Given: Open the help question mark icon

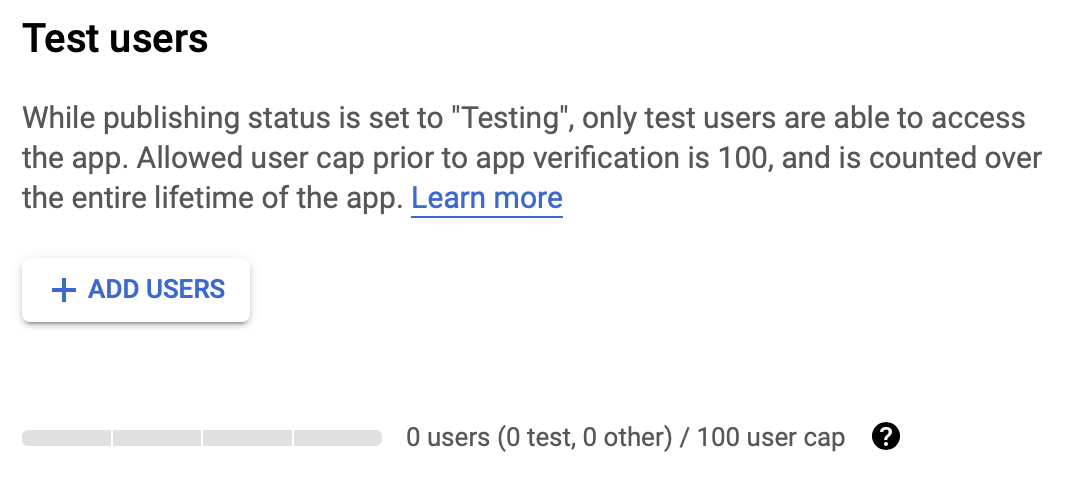Looking at the screenshot, I should pyautogui.click(x=886, y=437).
